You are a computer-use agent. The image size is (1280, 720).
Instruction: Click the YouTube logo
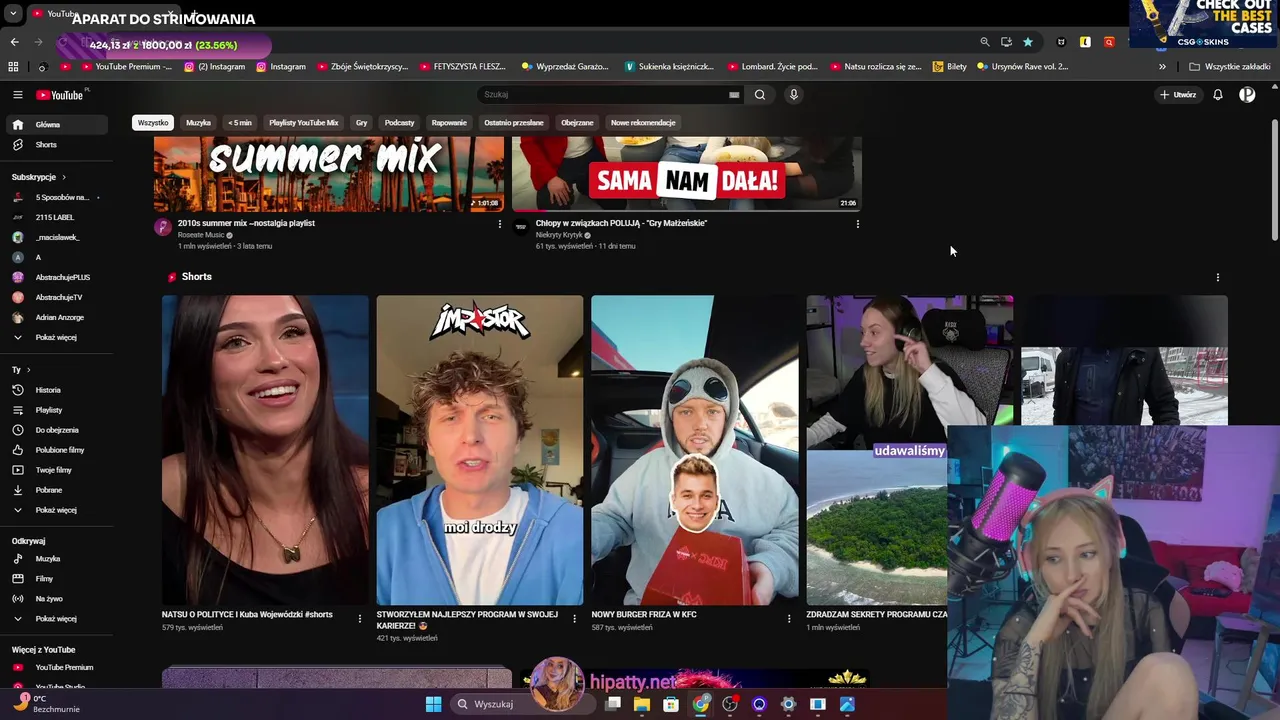62,95
